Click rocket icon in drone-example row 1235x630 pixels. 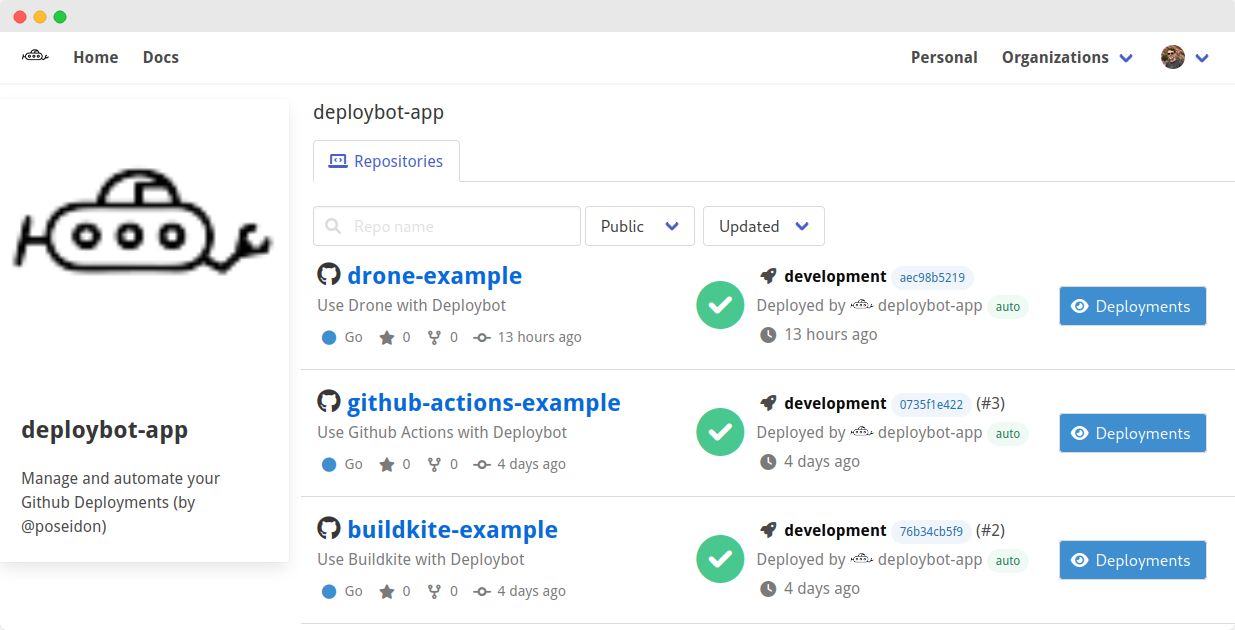coord(768,276)
